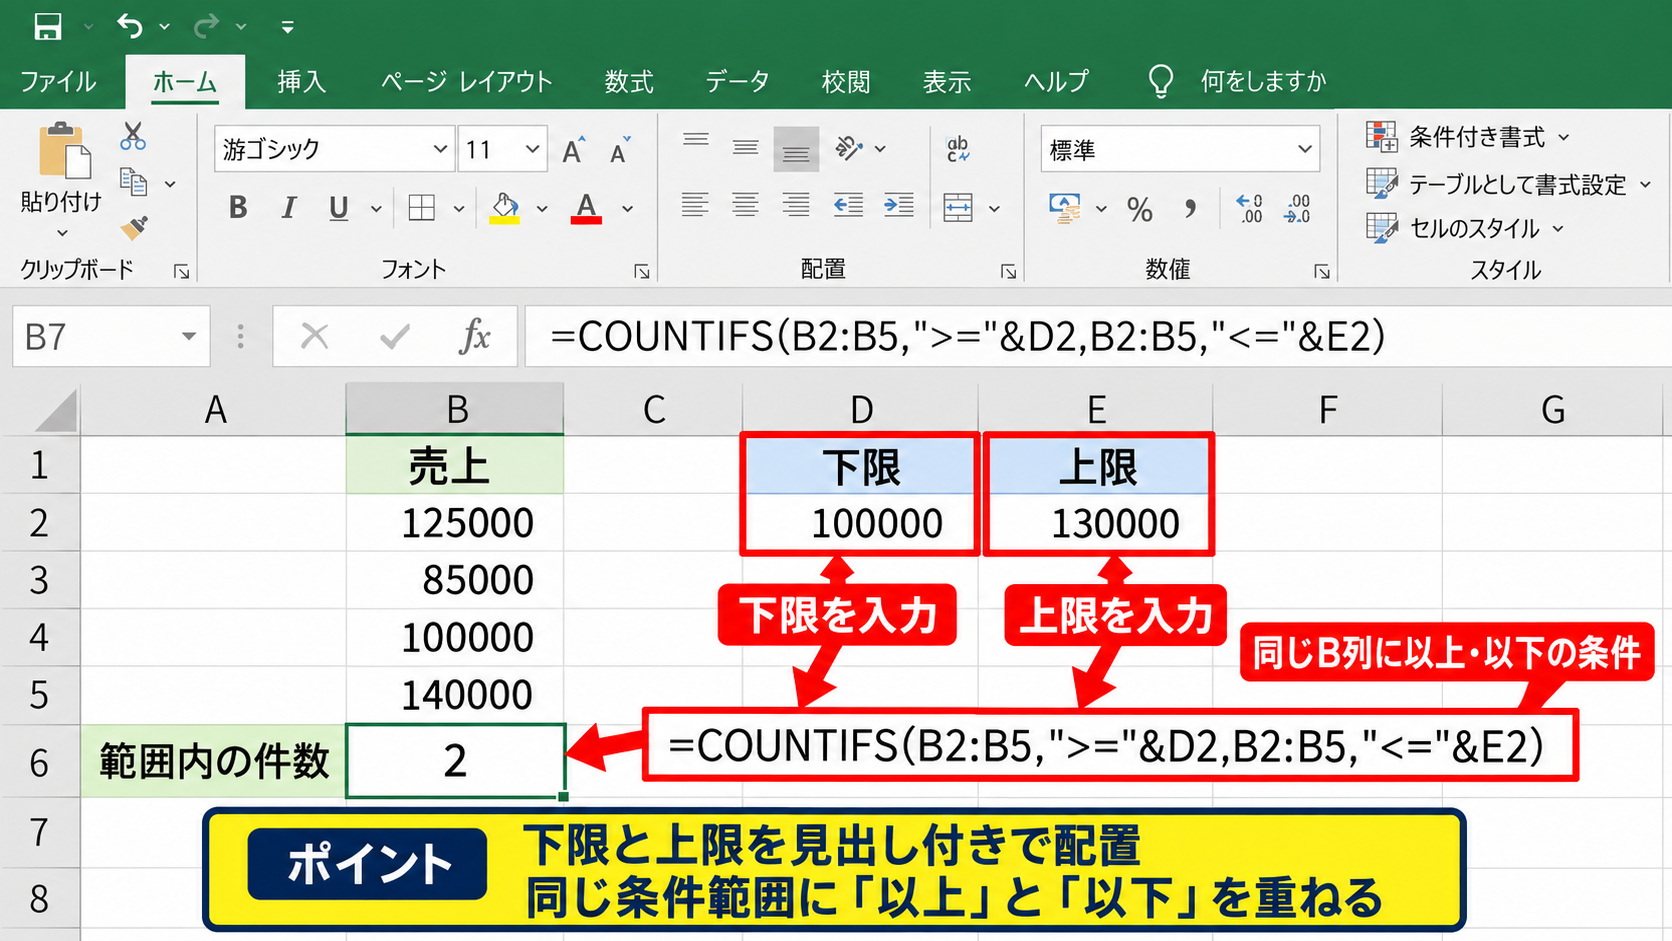The image size is (1672, 941).
Task: Apply cell borders with the borders icon
Action: tap(422, 208)
